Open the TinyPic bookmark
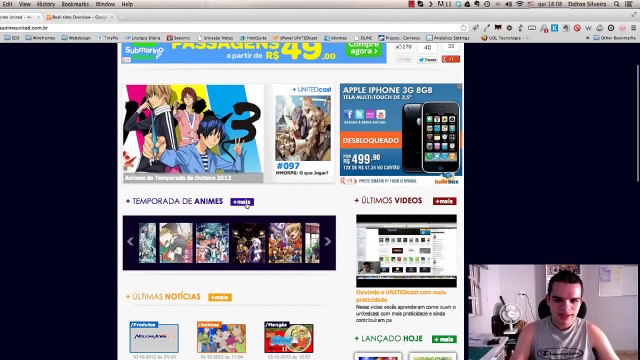 coord(108,38)
